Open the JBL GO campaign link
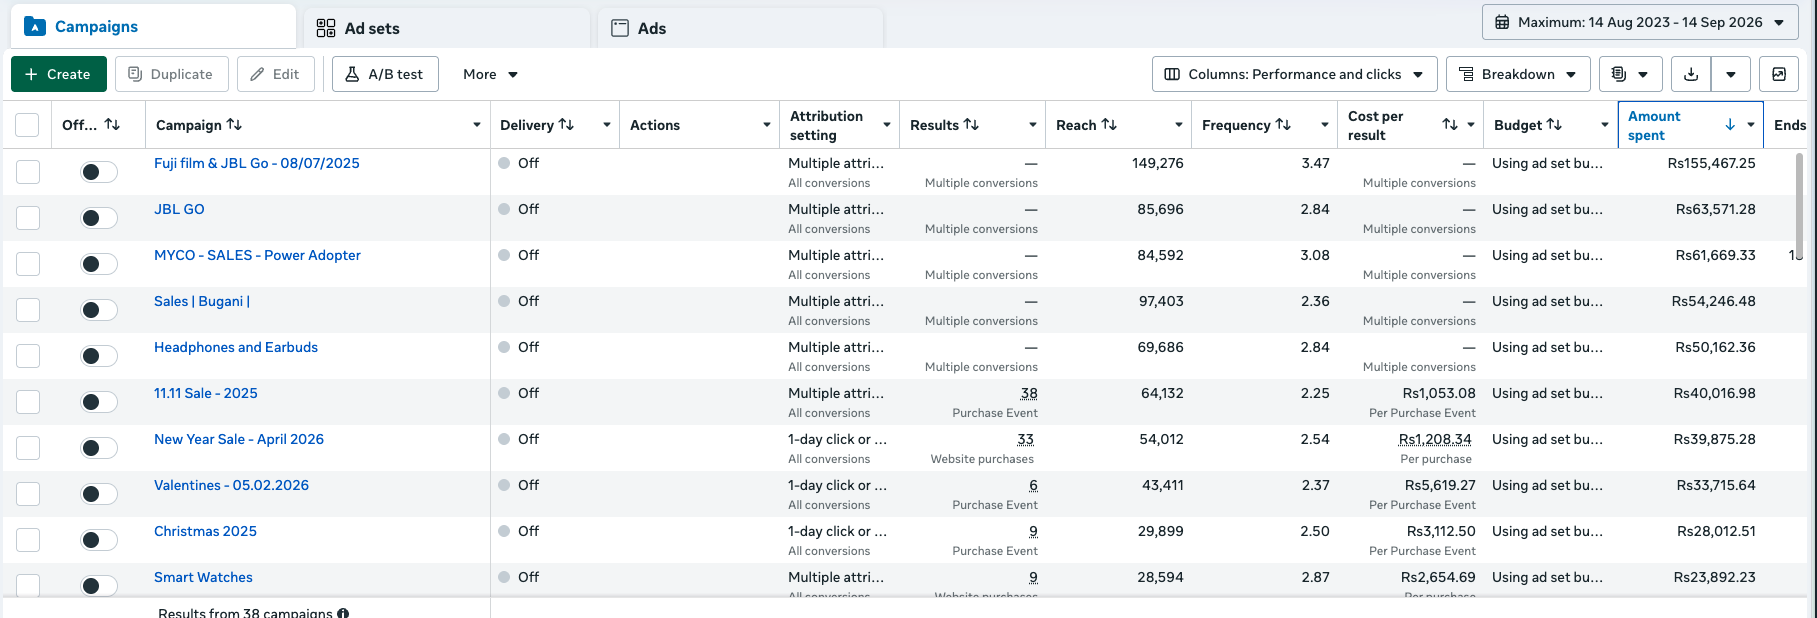This screenshot has height=618, width=1817. (x=179, y=209)
